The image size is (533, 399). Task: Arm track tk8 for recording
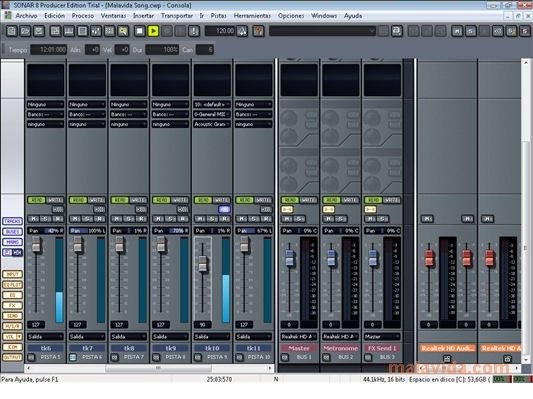141,219
